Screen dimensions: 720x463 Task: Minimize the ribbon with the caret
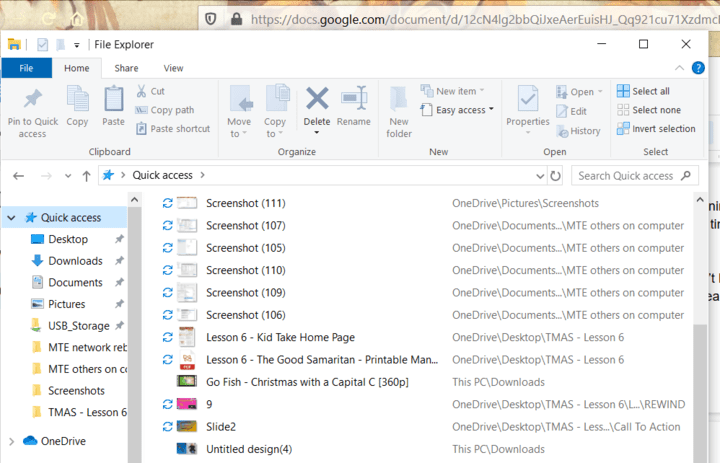(679, 68)
